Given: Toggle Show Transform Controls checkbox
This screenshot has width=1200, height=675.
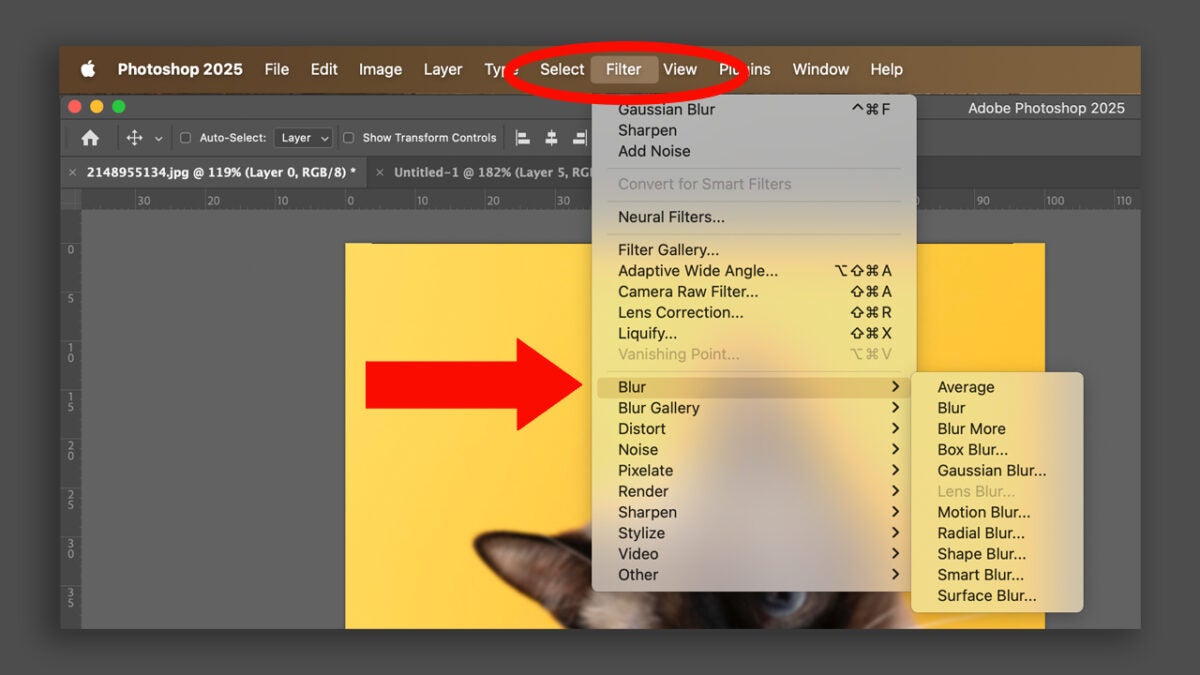Looking at the screenshot, I should click(x=348, y=138).
